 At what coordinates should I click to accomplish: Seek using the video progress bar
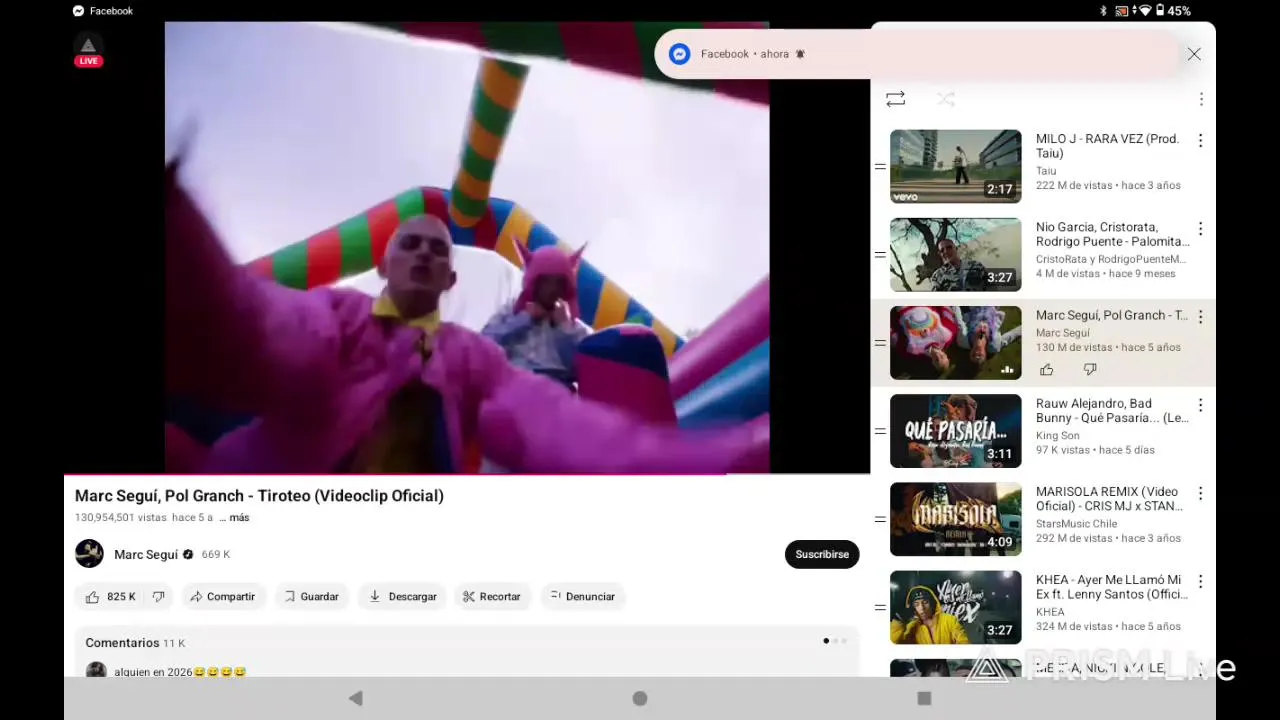pos(467,473)
